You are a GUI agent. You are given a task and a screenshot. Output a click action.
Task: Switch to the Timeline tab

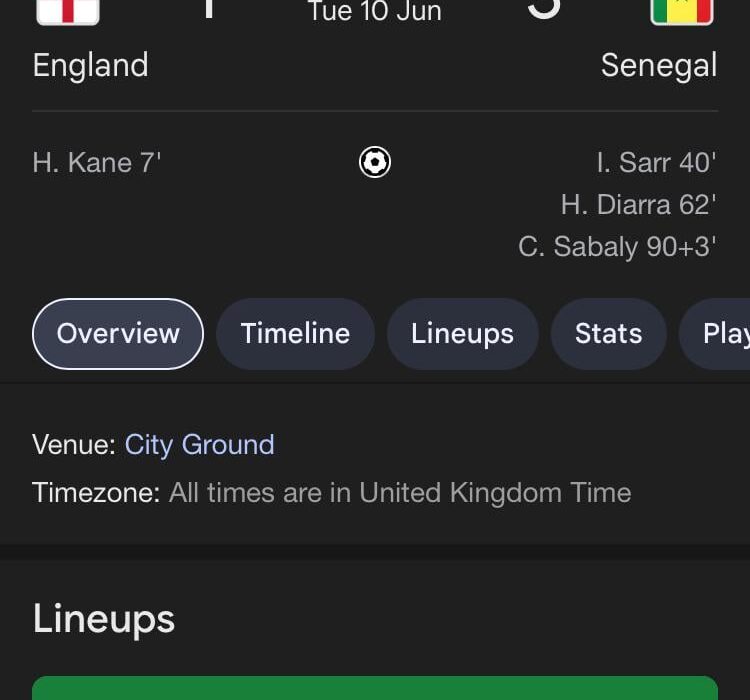coord(295,333)
